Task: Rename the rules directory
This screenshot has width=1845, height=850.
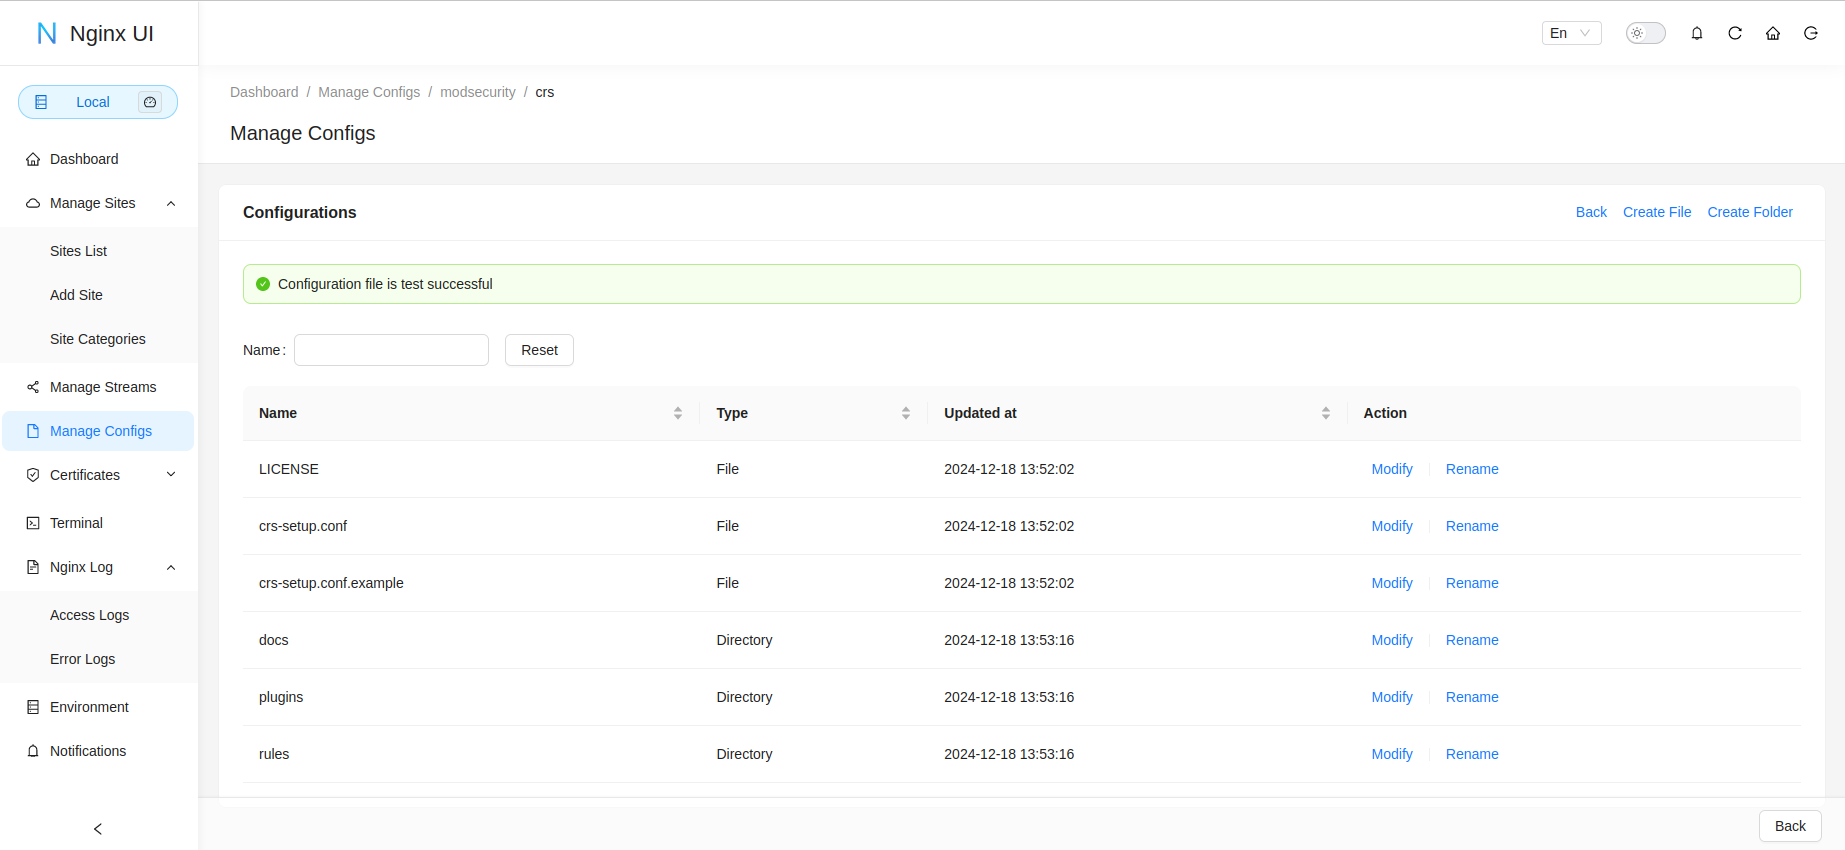Action: (x=1472, y=754)
